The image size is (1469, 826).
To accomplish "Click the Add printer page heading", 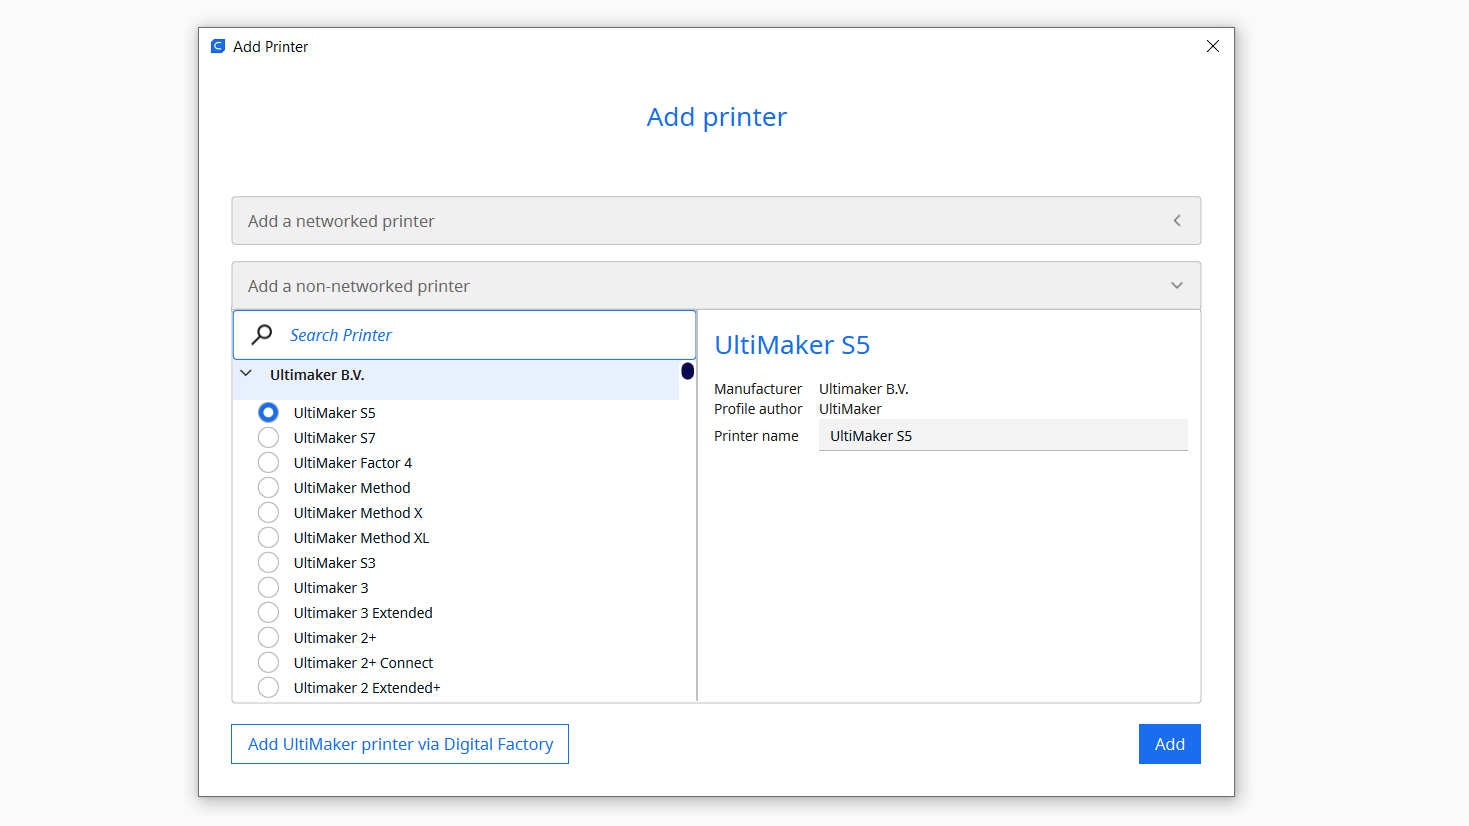I will [x=717, y=117].
